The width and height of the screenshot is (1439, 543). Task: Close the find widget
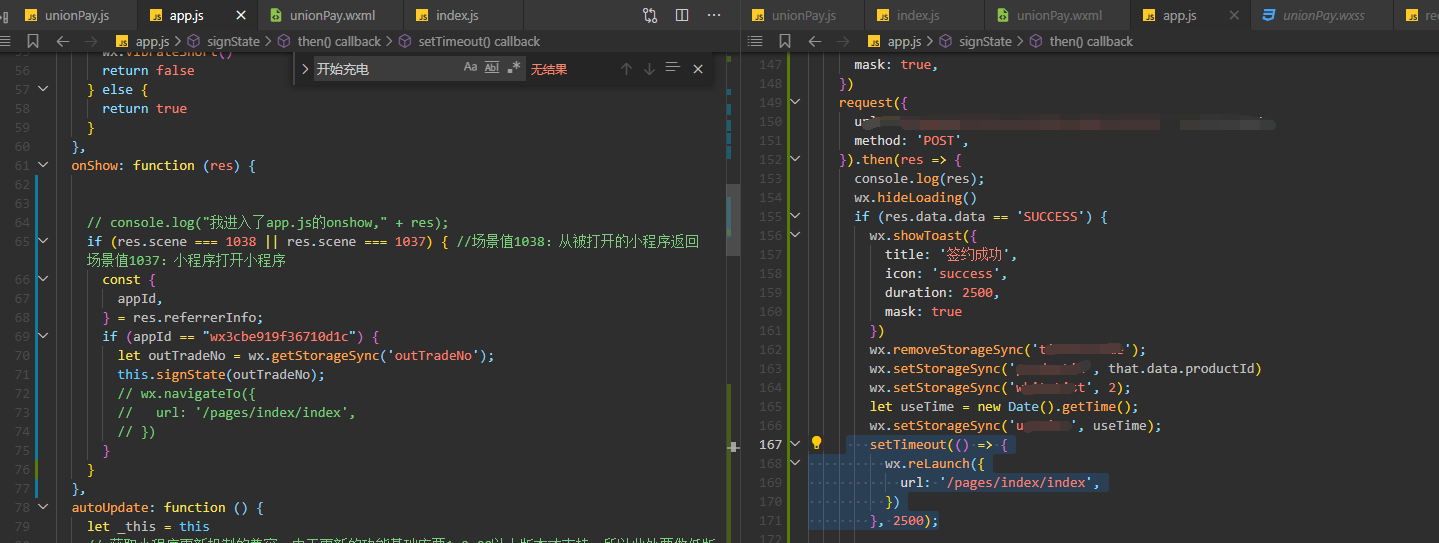[698, 69]
